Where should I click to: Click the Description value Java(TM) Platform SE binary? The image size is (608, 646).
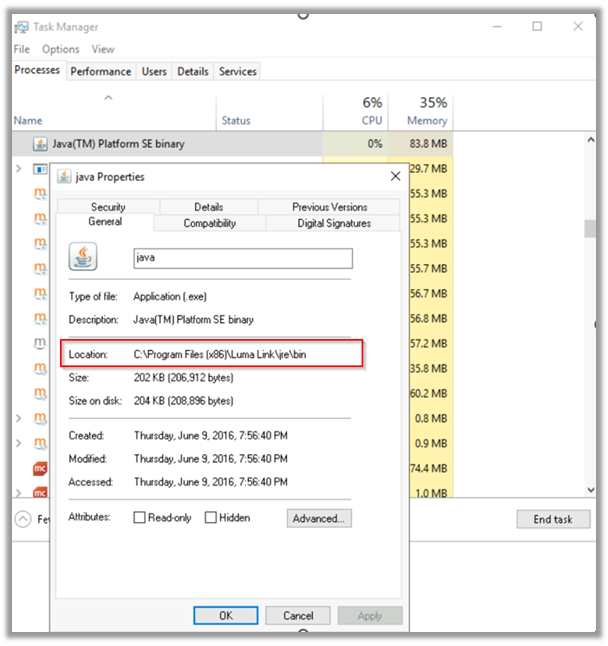pos(194,319)
